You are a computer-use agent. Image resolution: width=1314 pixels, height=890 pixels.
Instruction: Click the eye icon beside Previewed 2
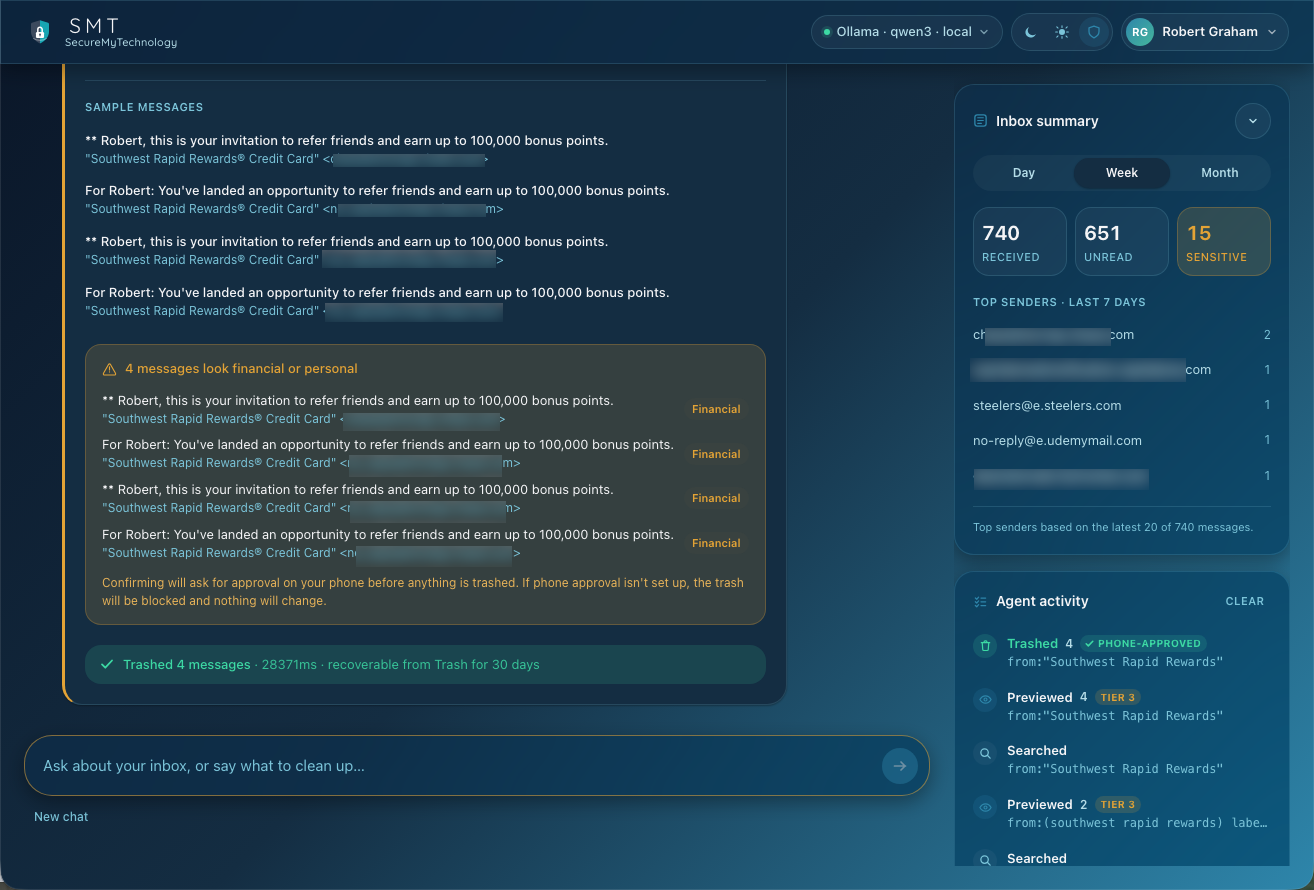point(986,807)
